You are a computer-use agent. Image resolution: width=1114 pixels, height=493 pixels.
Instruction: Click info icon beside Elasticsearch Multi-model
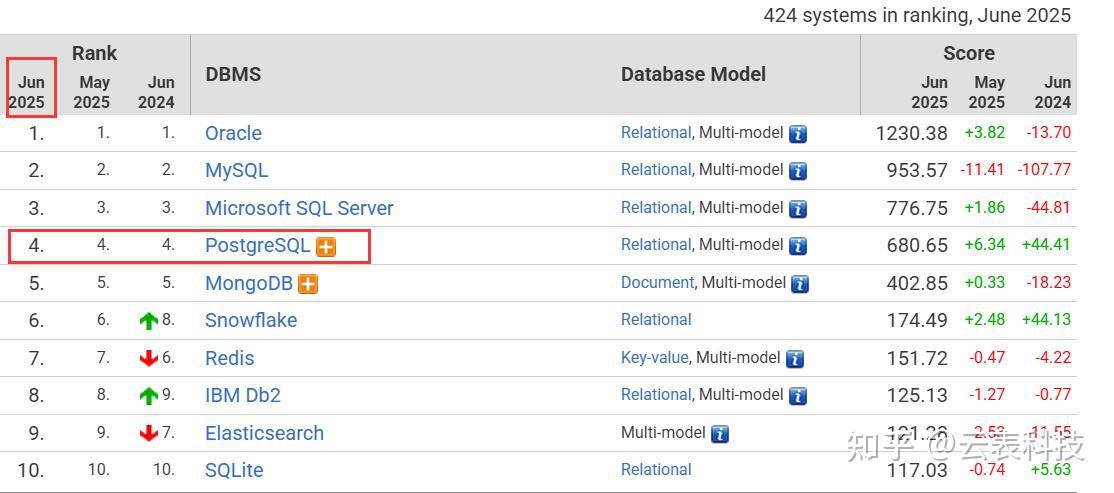pos(719,434)
